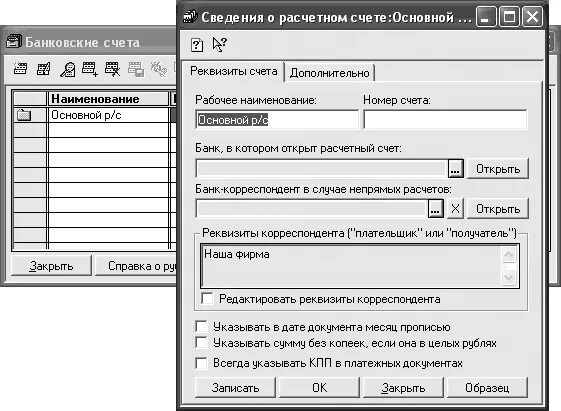The width and height of the screenshot is (561, 411).
Task: Click the Сведения о расчетном счете title bar icon
Action: pyautogui.click(x=190, y=16)
